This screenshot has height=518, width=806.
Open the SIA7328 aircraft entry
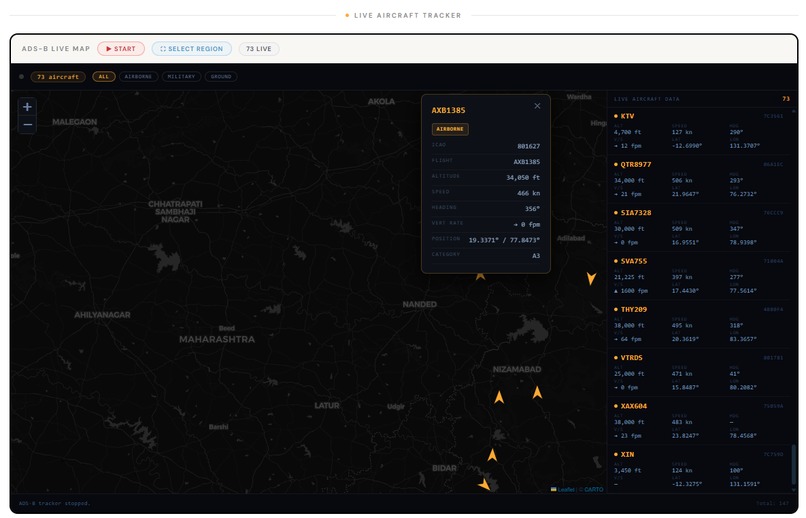(x=699, y=228)
